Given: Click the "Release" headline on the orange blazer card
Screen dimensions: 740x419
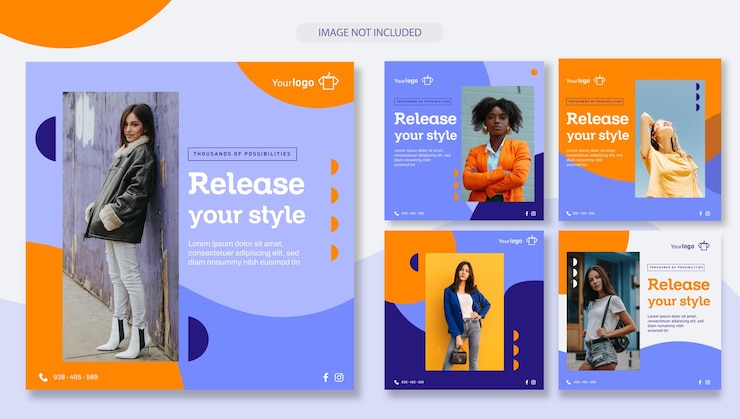Looking at the screenshot, I should pyautogui.click(x=425, y=119).
